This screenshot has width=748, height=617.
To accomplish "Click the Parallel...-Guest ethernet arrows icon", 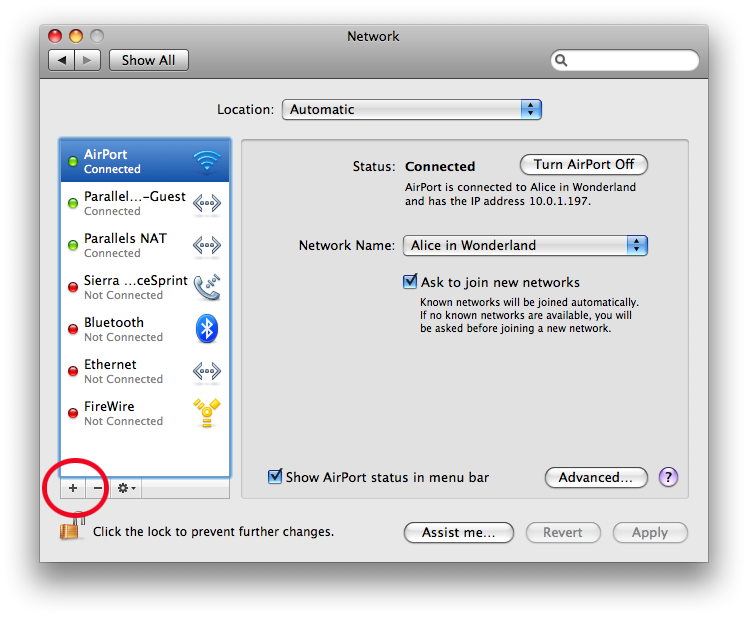I will click(207, 204).
